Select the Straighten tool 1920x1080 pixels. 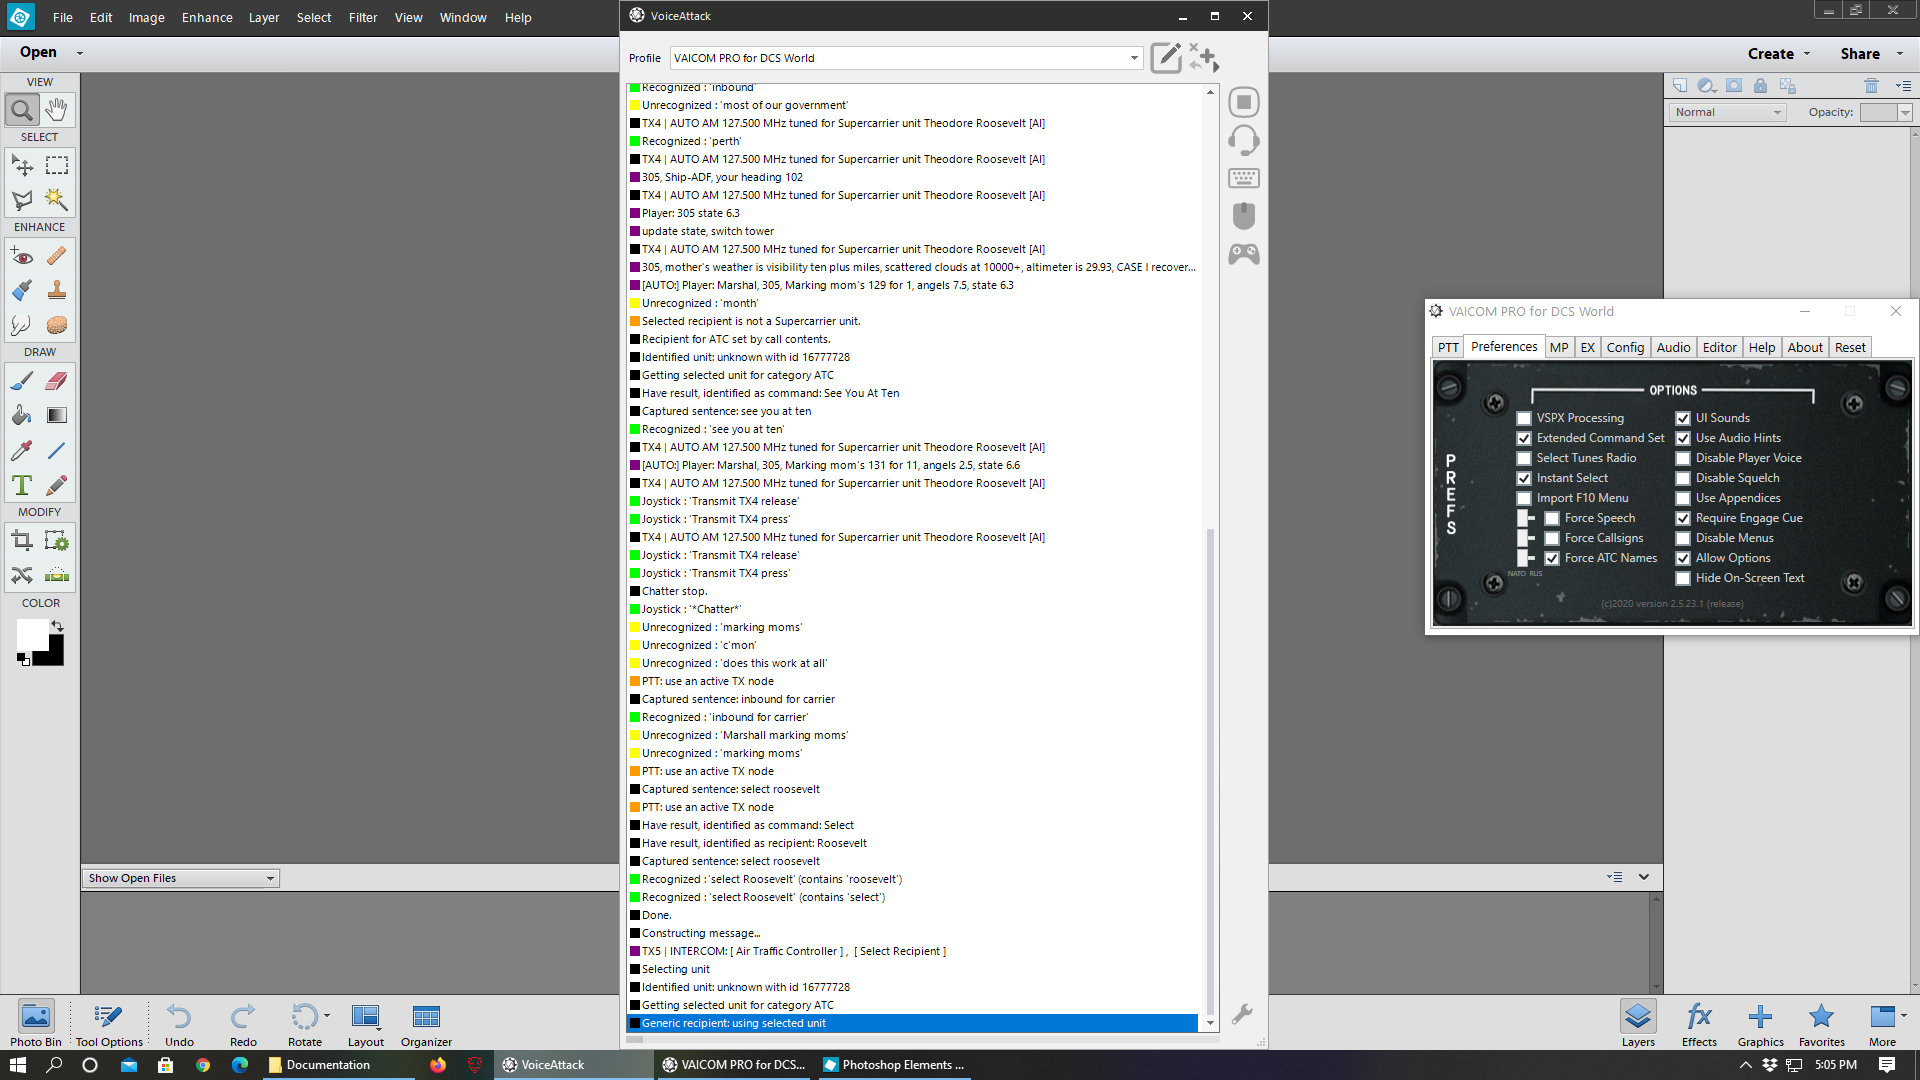[x=57, y=575]
